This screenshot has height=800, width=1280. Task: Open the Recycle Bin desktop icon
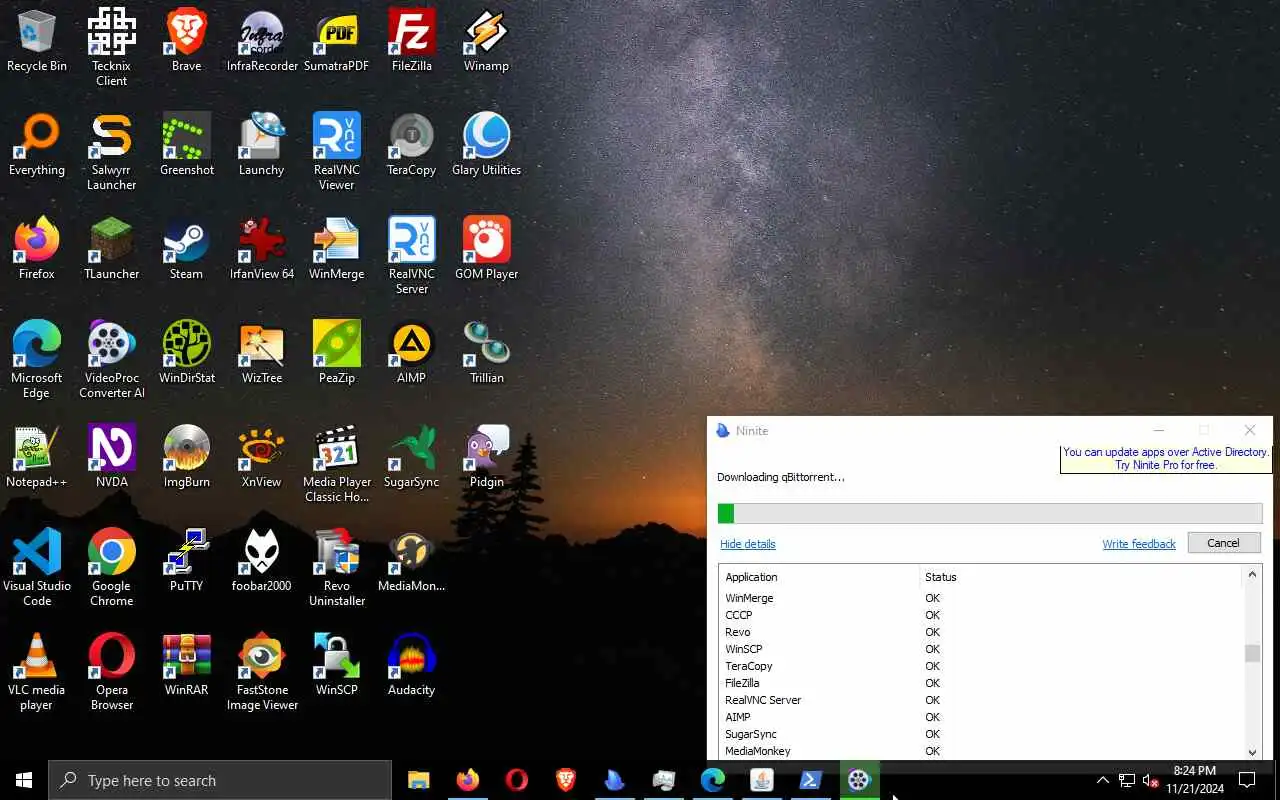[37, 42]
